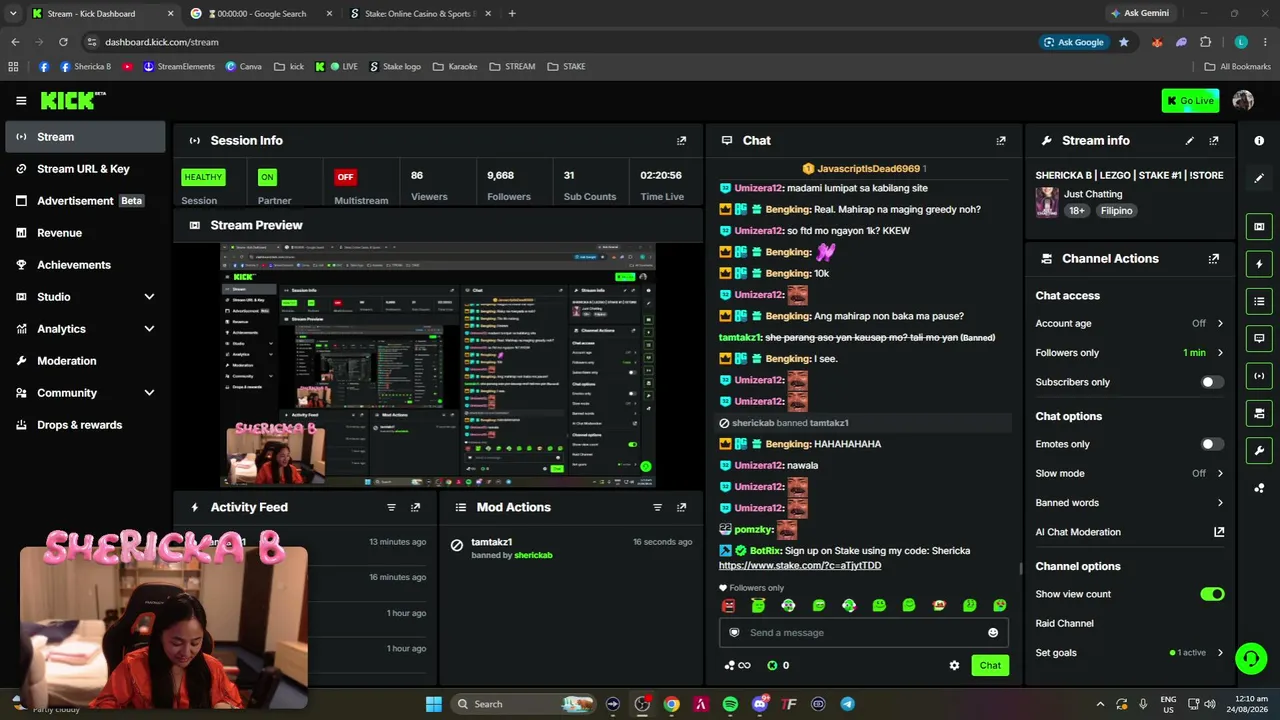Open the hamburger menu beside the Kick logo
Image resolution: width=1280 pixels, height=720 pixels.
click(x=21, y=100)
